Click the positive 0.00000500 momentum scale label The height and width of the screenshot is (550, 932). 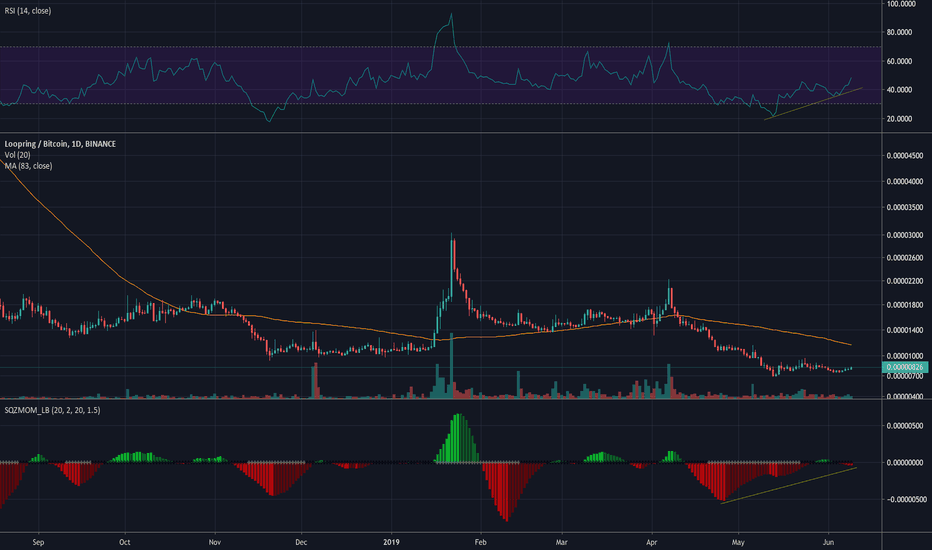pos(905,426)
